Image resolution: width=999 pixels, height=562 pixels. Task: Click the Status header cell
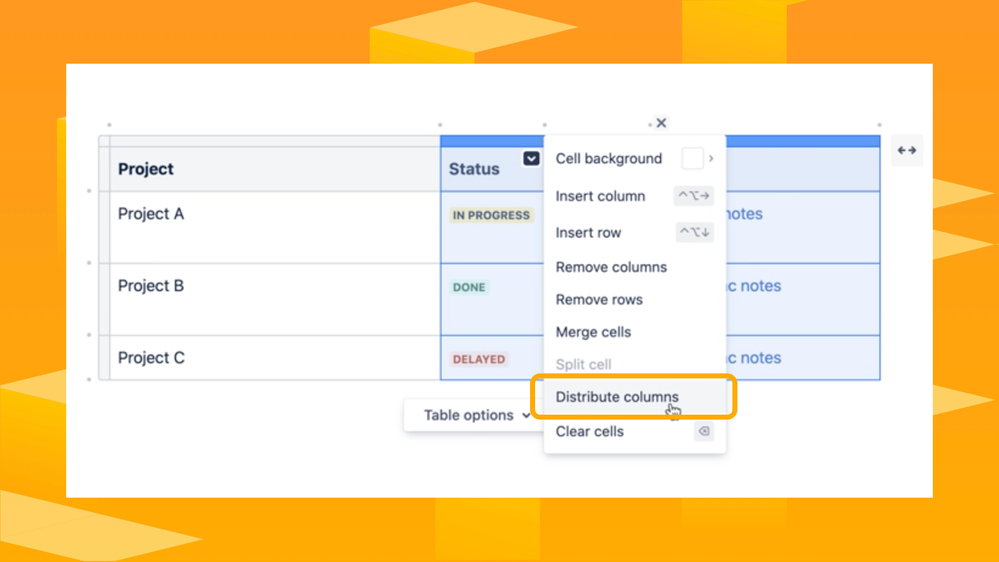(x=492, y=169)
